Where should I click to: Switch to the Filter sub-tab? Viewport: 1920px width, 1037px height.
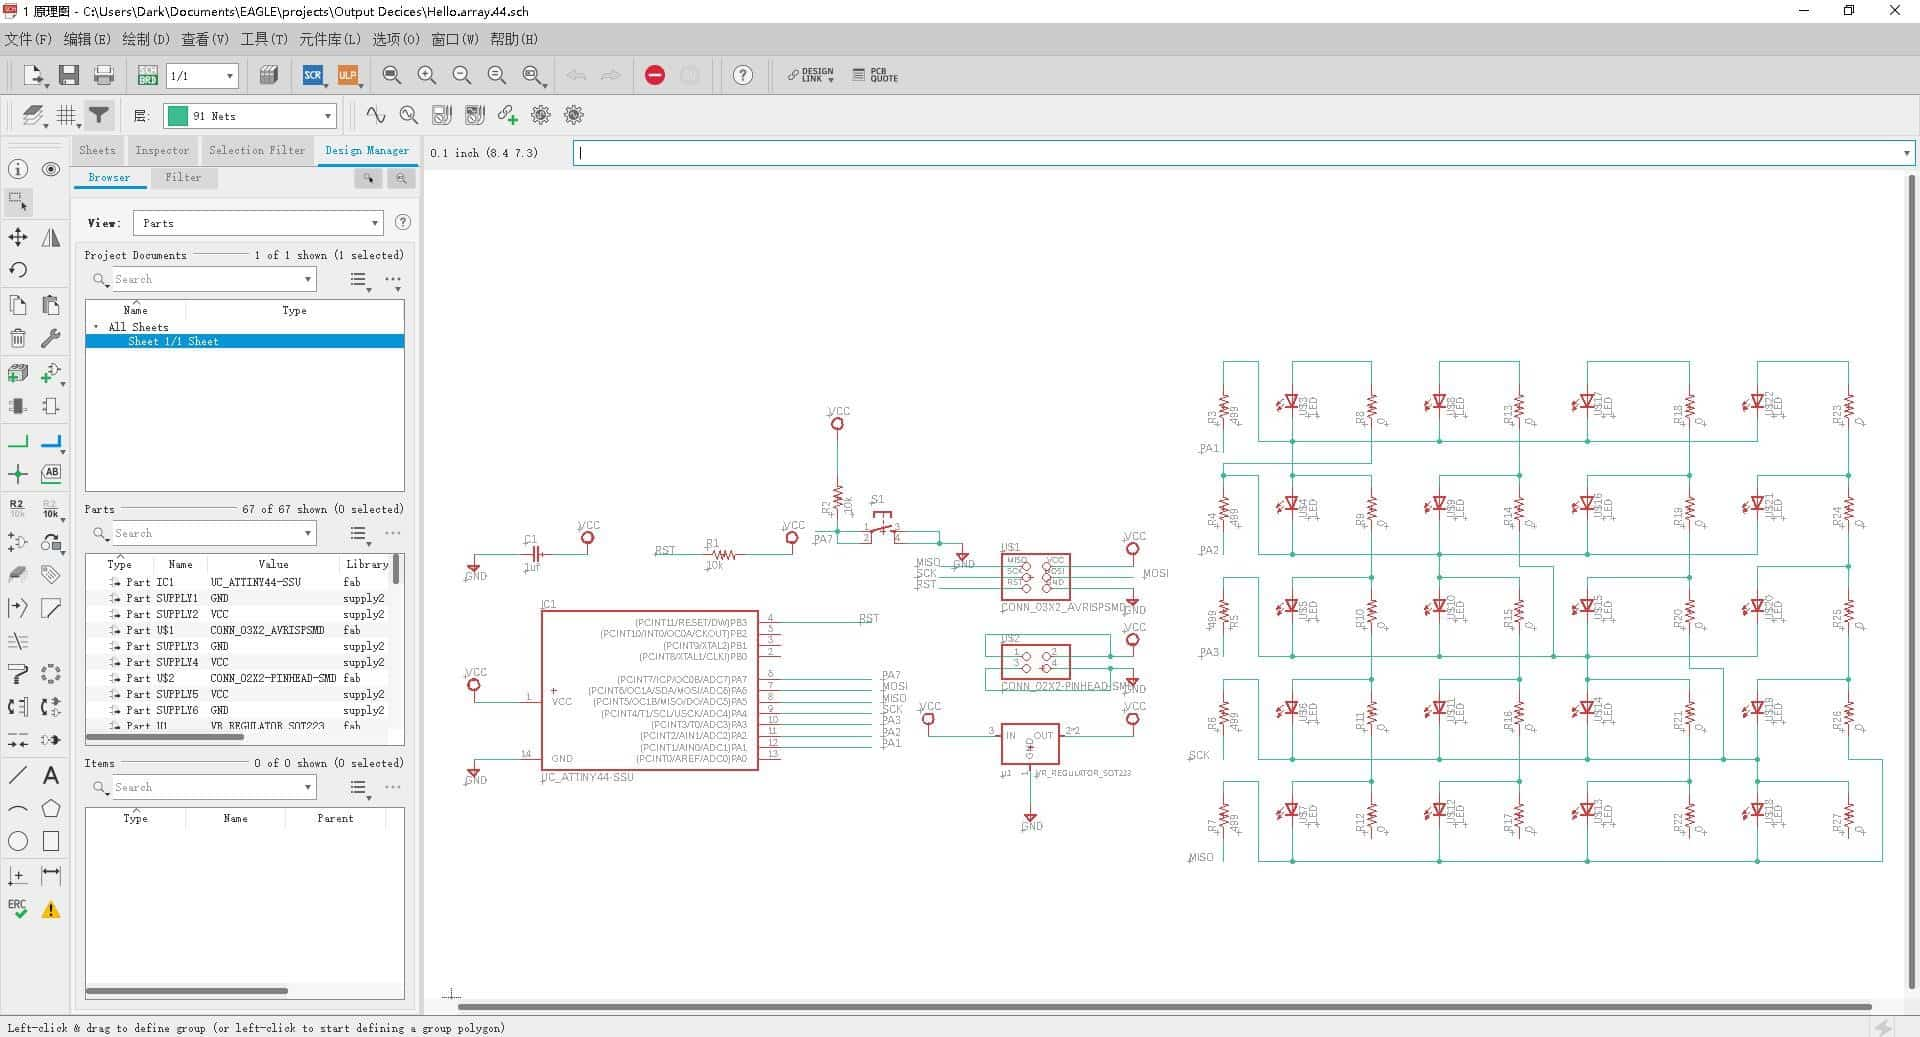click(183, 177)
